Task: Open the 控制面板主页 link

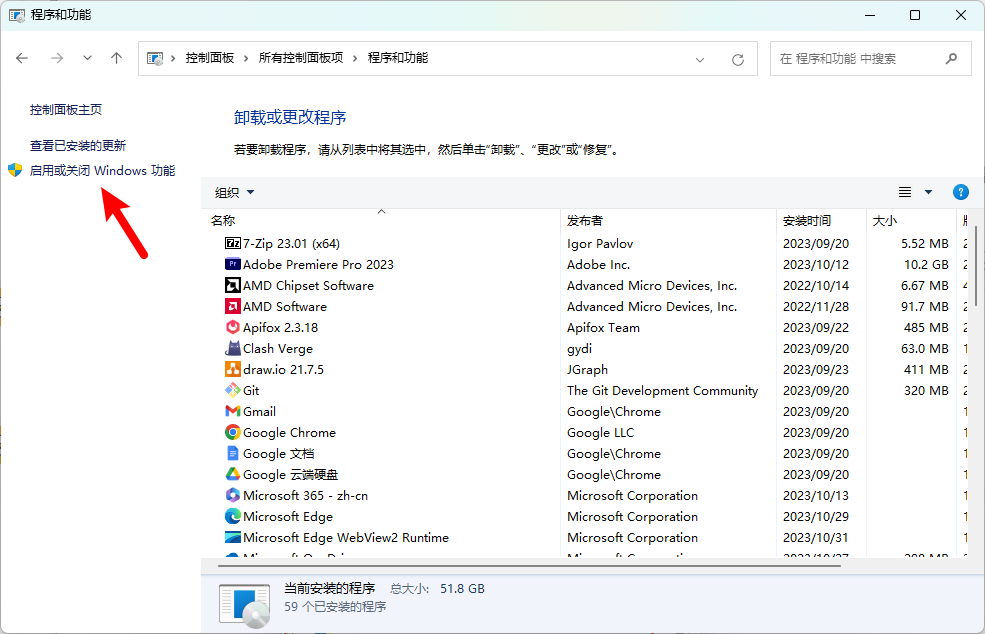Action: [66, 109]
